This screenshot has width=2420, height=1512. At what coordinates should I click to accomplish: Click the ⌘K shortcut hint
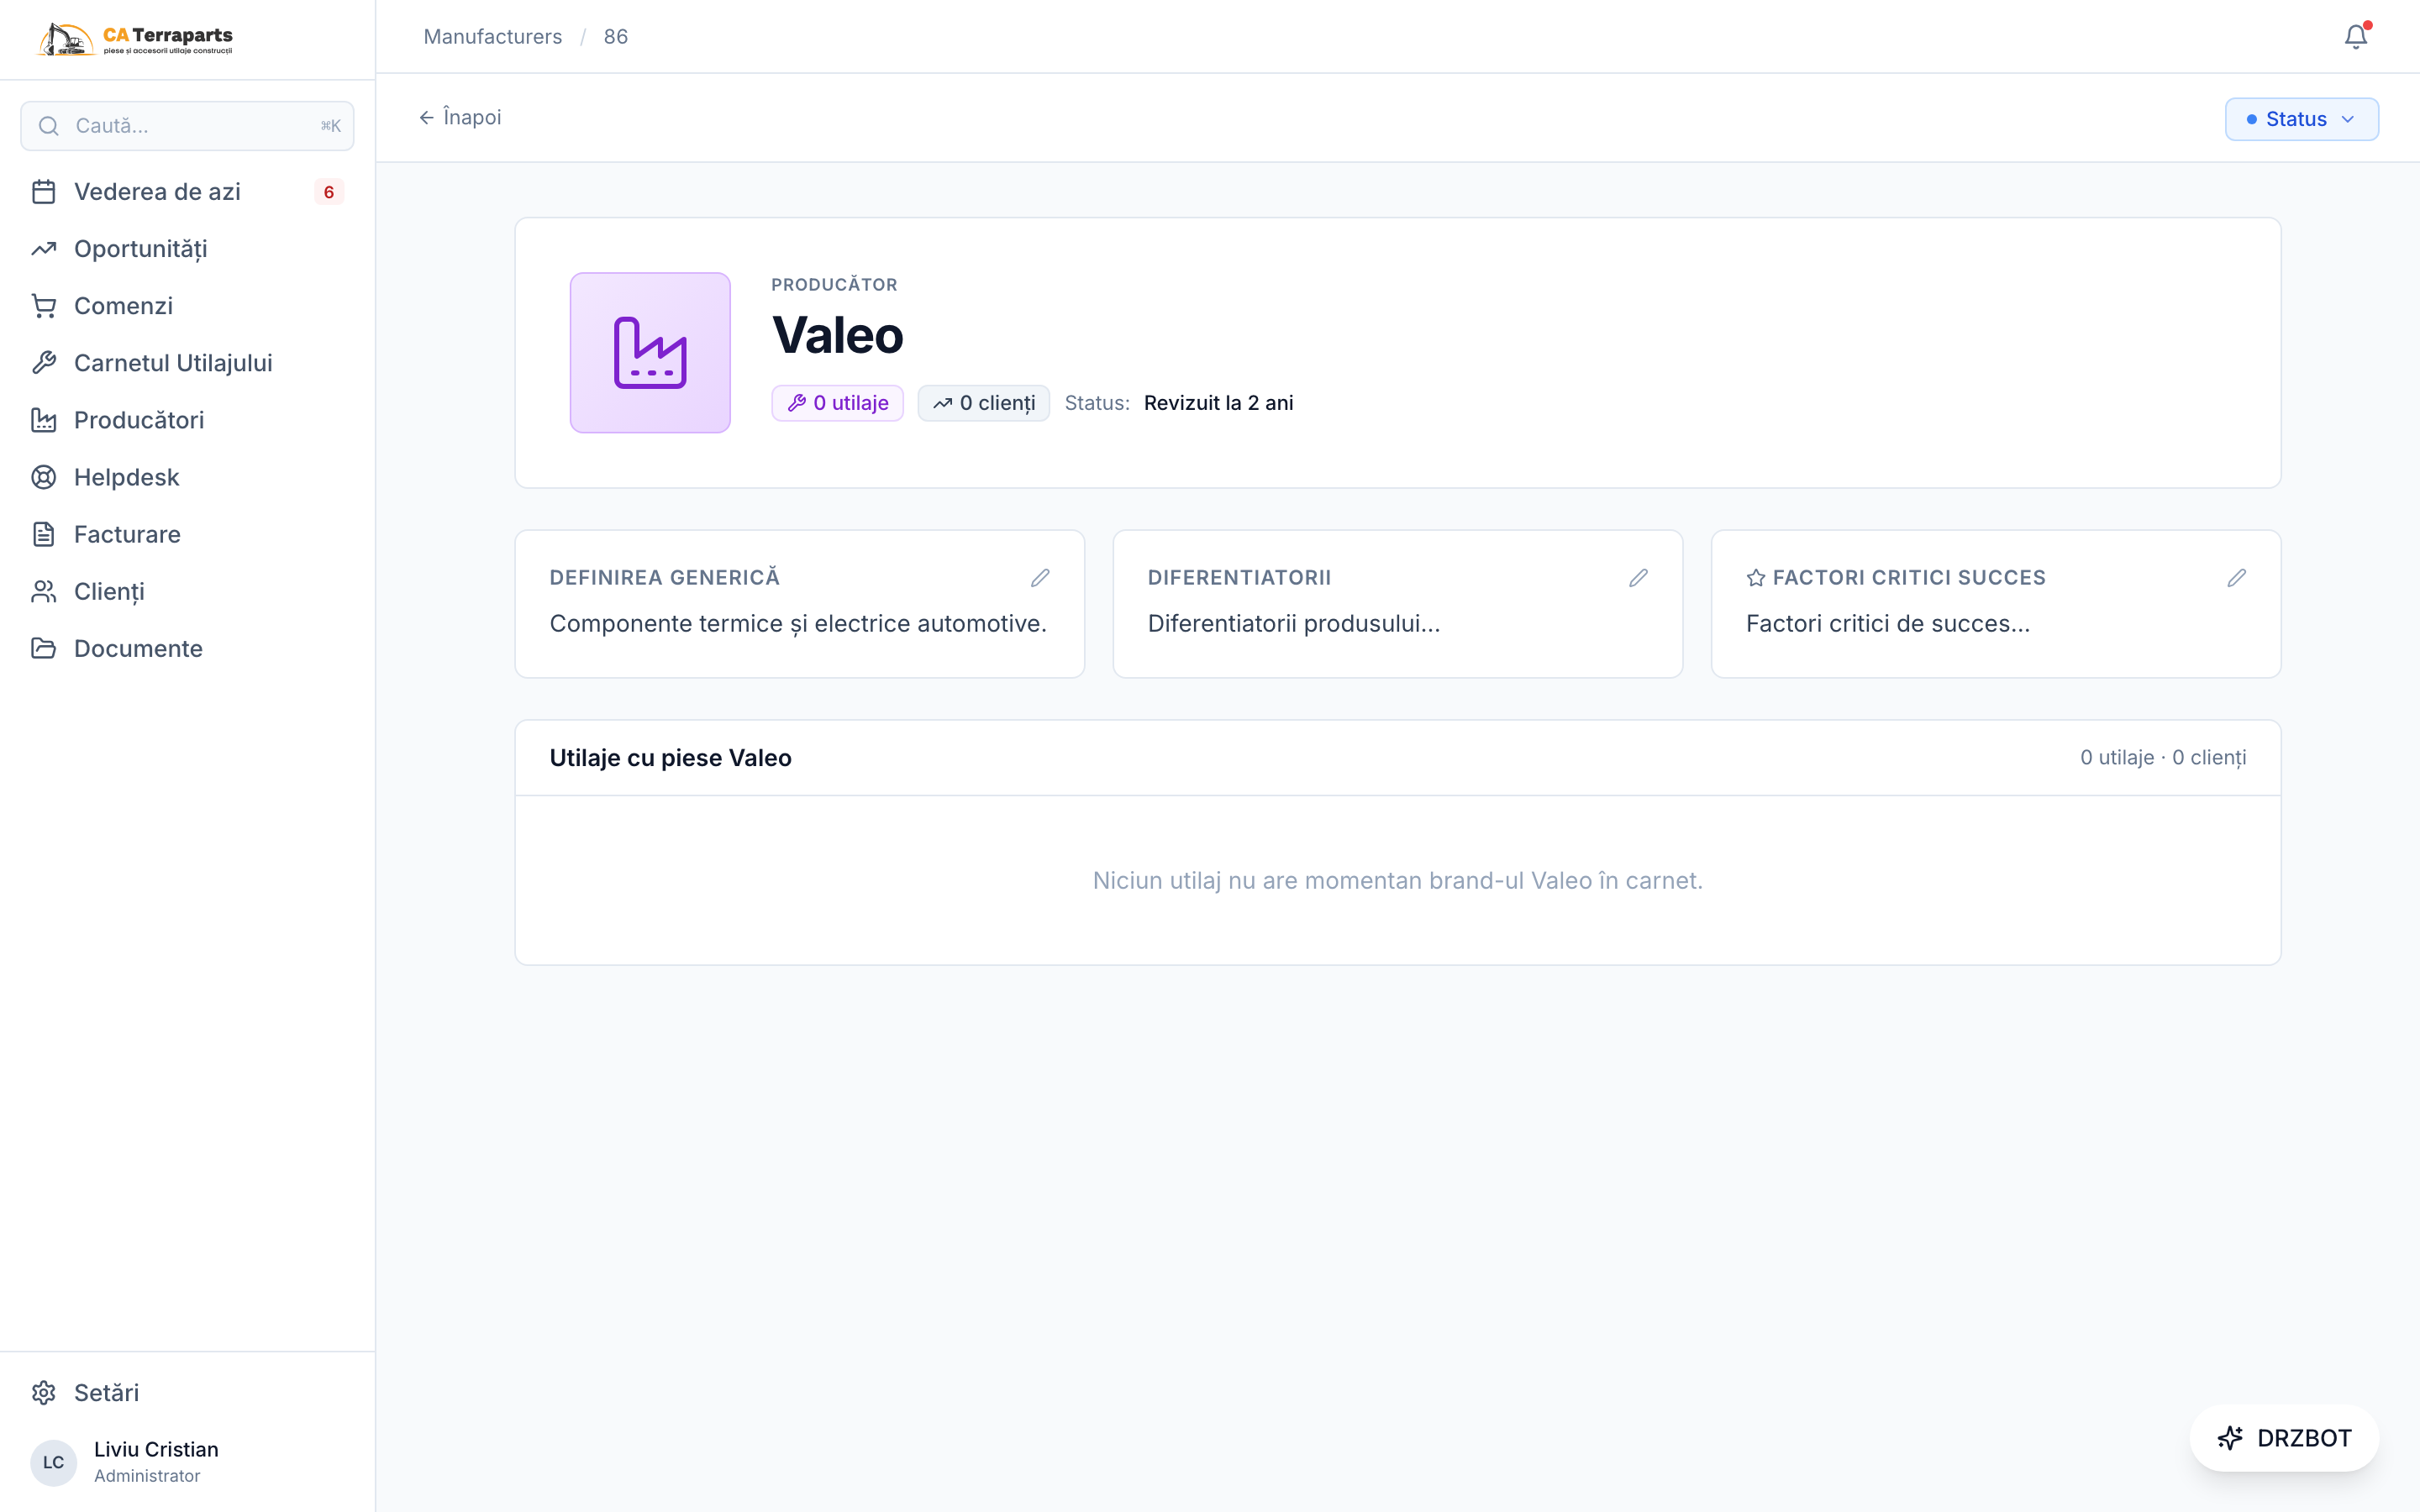coord(330,126)
